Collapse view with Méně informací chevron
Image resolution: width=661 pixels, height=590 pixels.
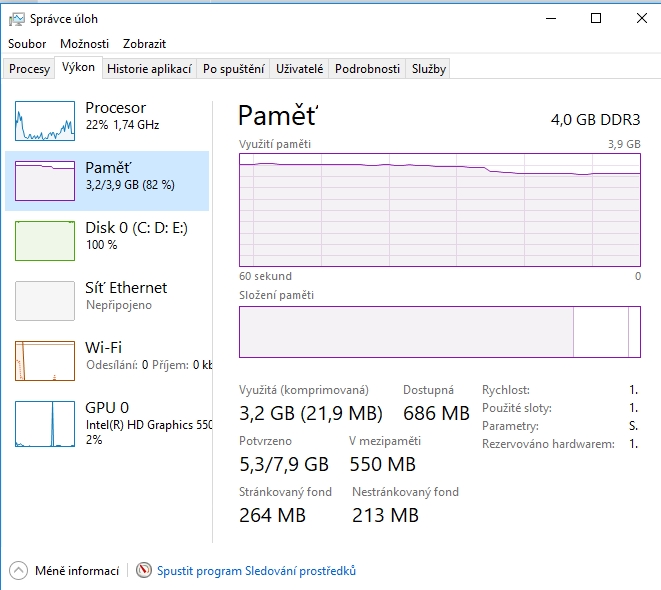tap(18, 571)
